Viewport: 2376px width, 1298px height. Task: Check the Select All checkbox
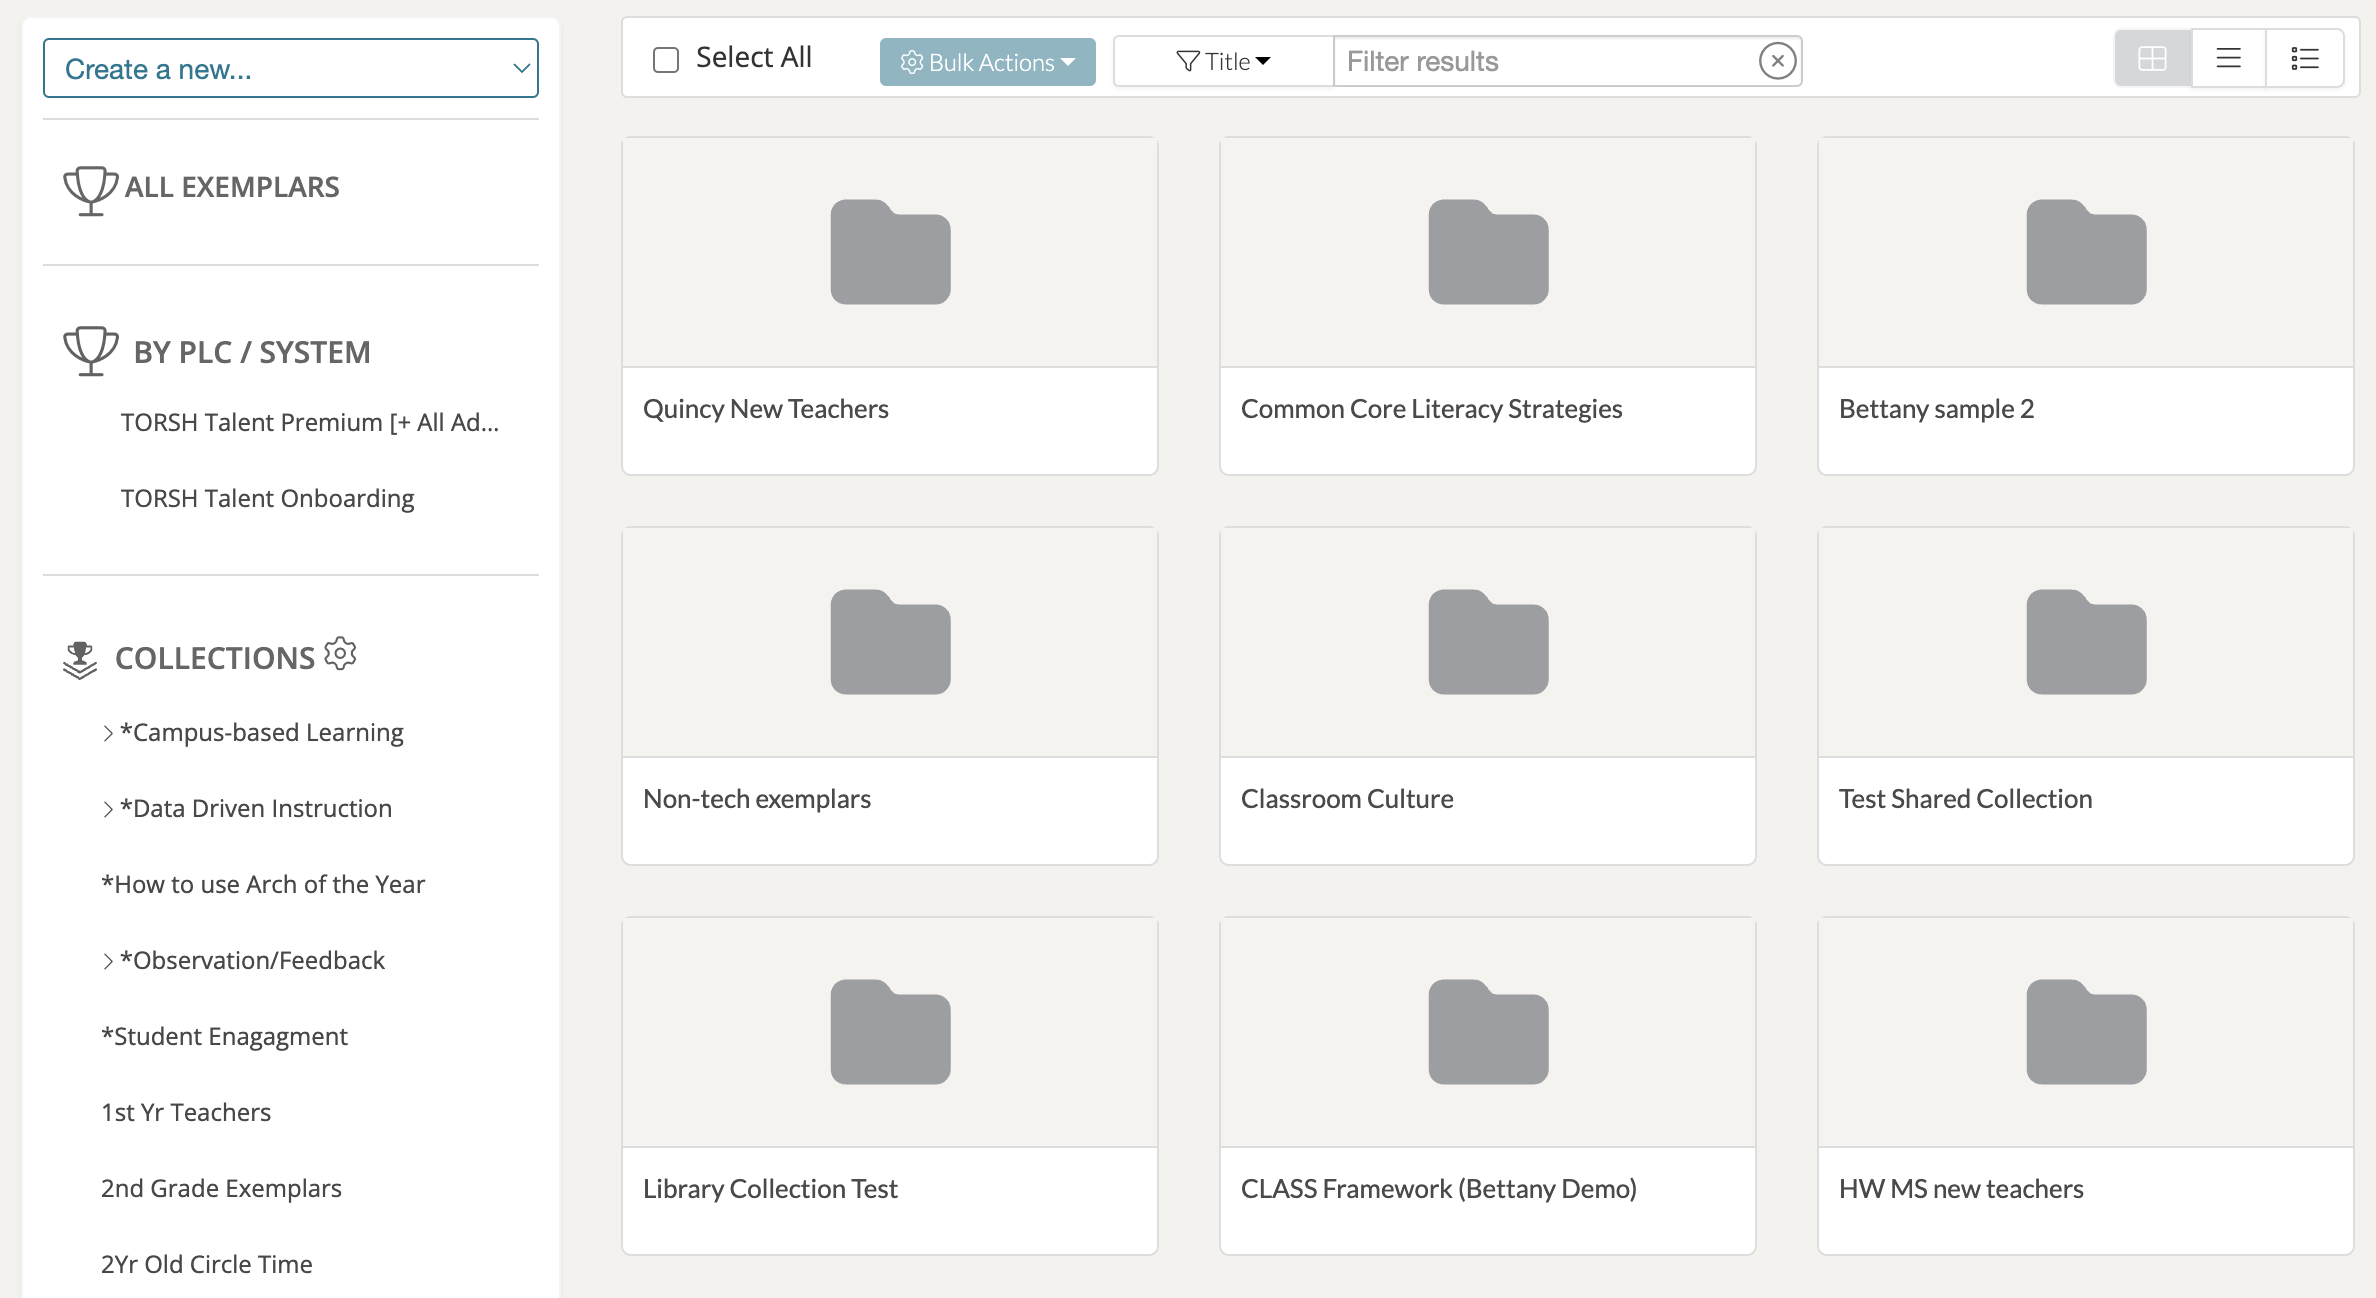pos(666,60)
